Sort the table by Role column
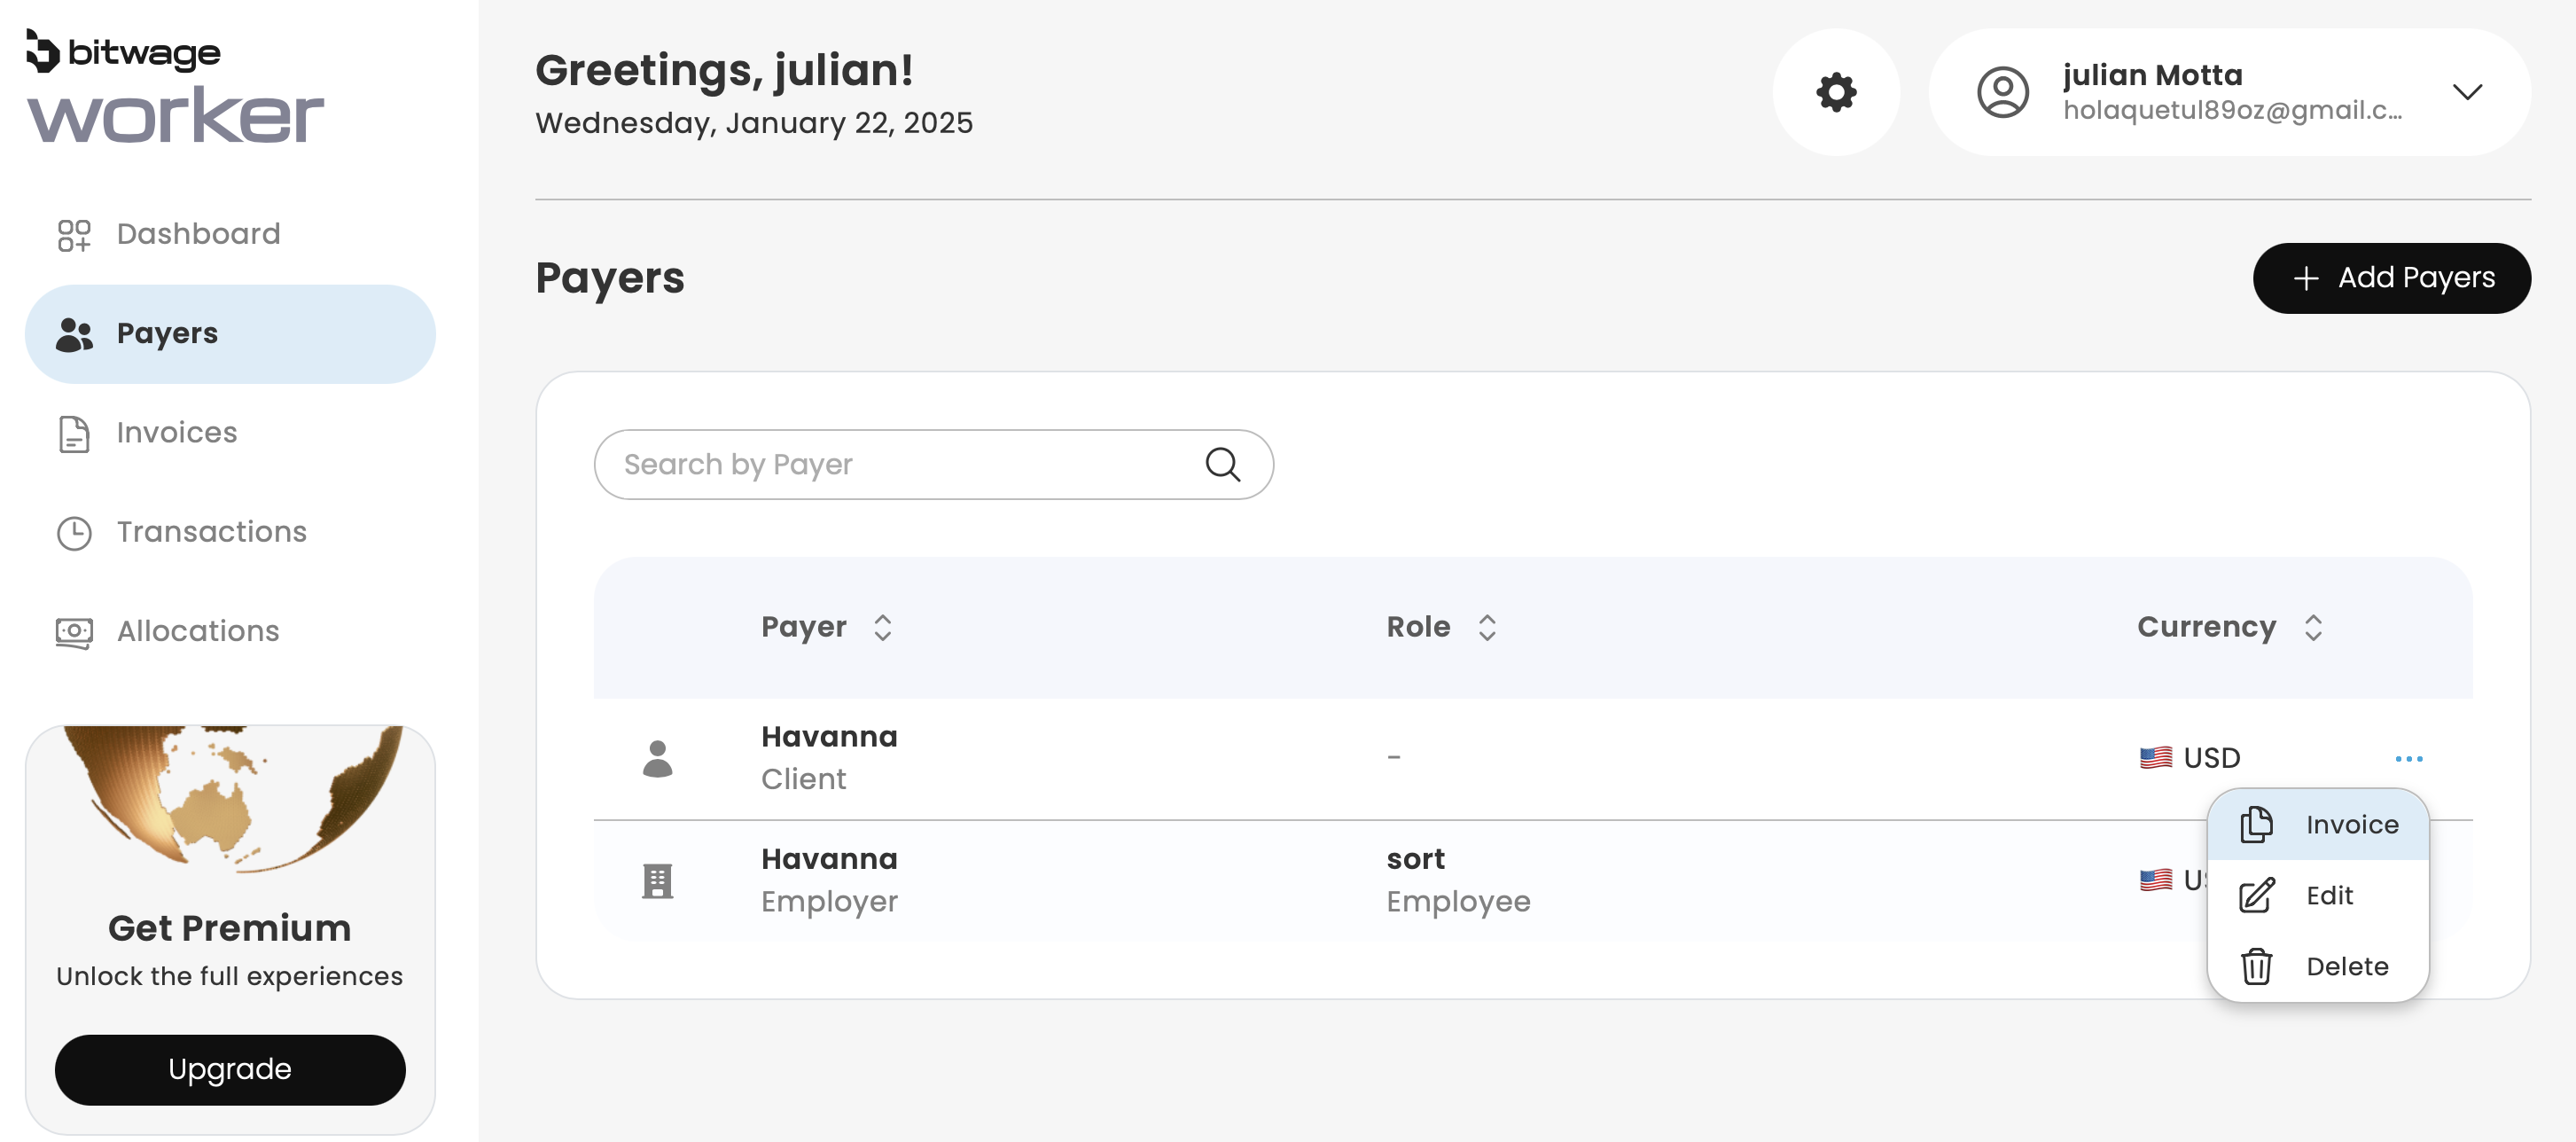This screenshot has height=1142, width=2576. (1486, 627)
